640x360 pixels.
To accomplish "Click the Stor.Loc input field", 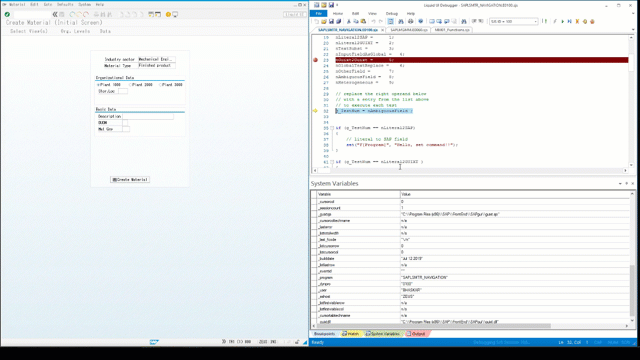I will point(123,91).
